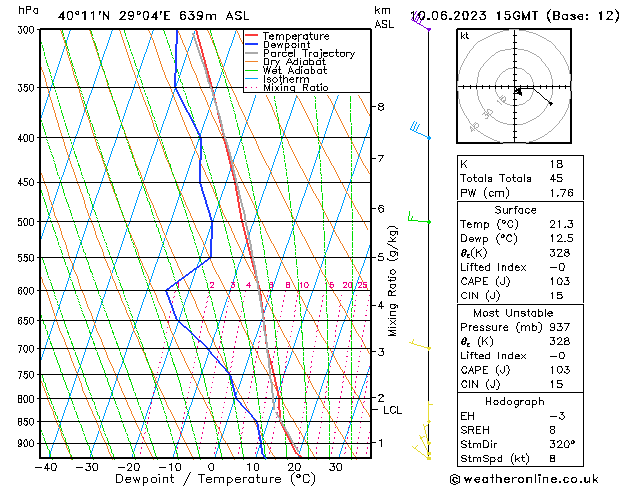Click the 'Isotherm' legend entry
The width and height of the screenshot is (629, 486).
(x=286, y=79)
